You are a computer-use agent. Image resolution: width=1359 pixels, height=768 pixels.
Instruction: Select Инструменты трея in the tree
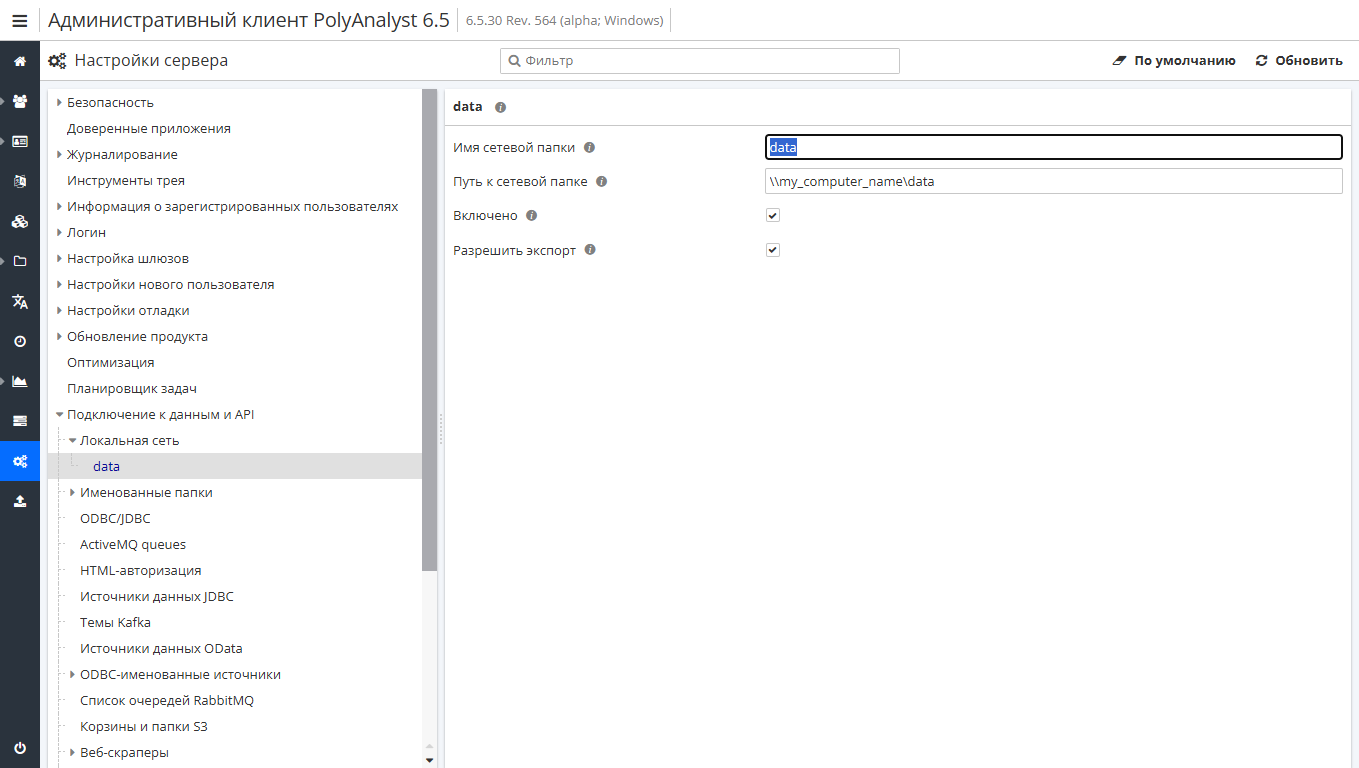tap(126, 180)
